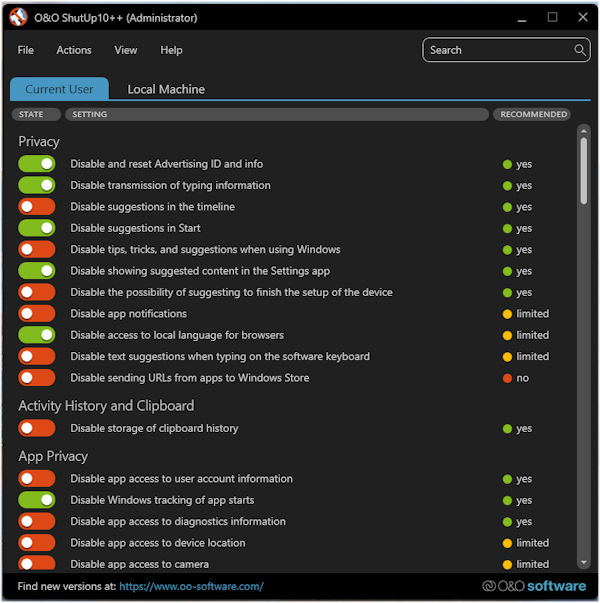Click 'yes' label for clipboard history row
This screenshot has width=600, height=603.
point(524,429)
